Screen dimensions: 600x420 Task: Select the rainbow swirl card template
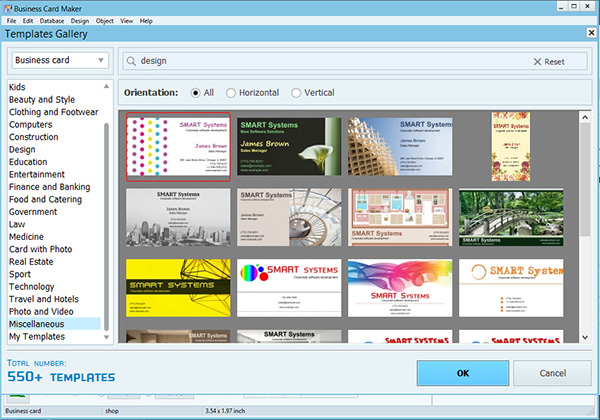[x=400, y=287]
